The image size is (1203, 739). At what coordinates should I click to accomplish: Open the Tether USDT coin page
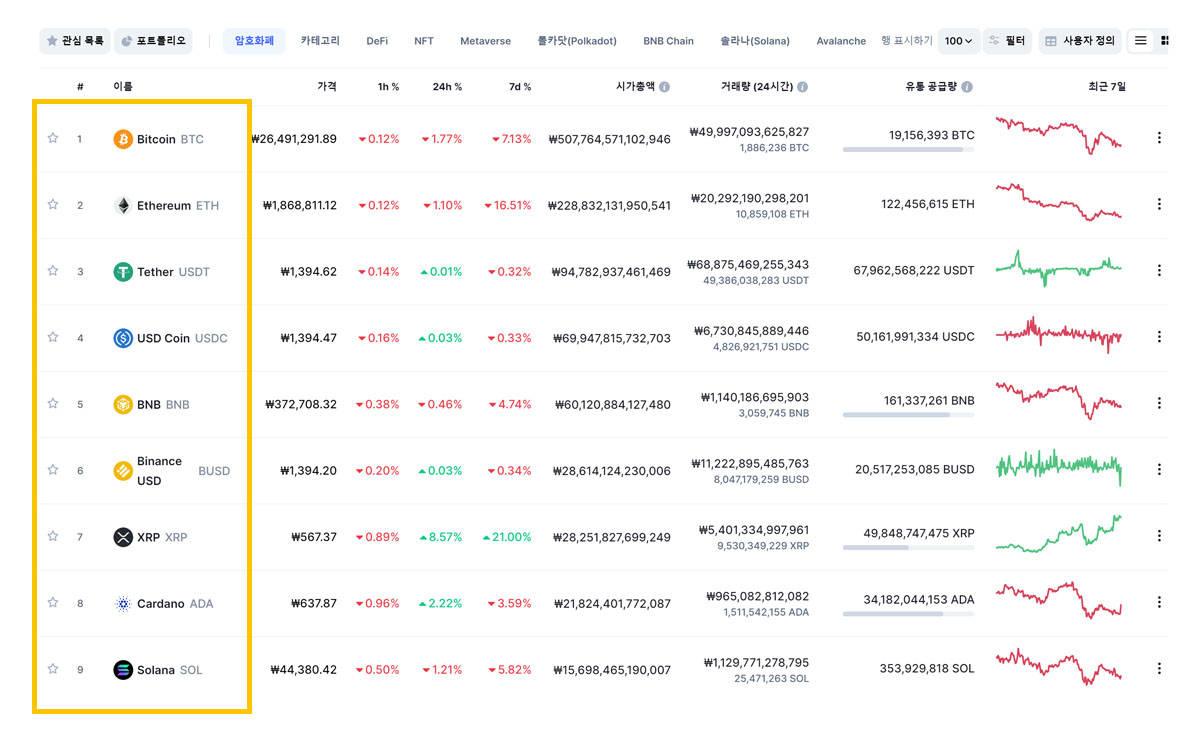pyautogui.click(x=174, y=272)
